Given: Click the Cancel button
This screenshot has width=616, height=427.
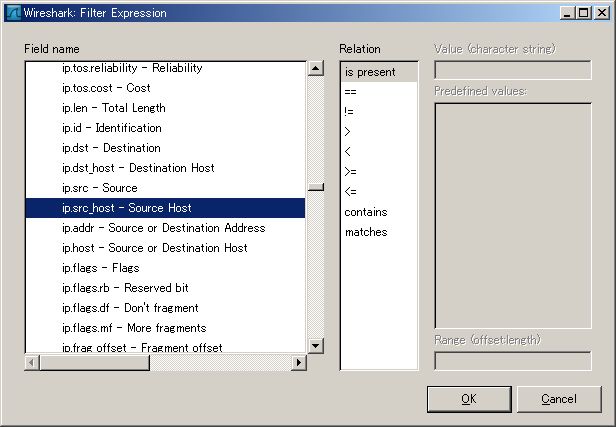Looking at the screenshot, I should pyautogui.click(x=559, y=399).
